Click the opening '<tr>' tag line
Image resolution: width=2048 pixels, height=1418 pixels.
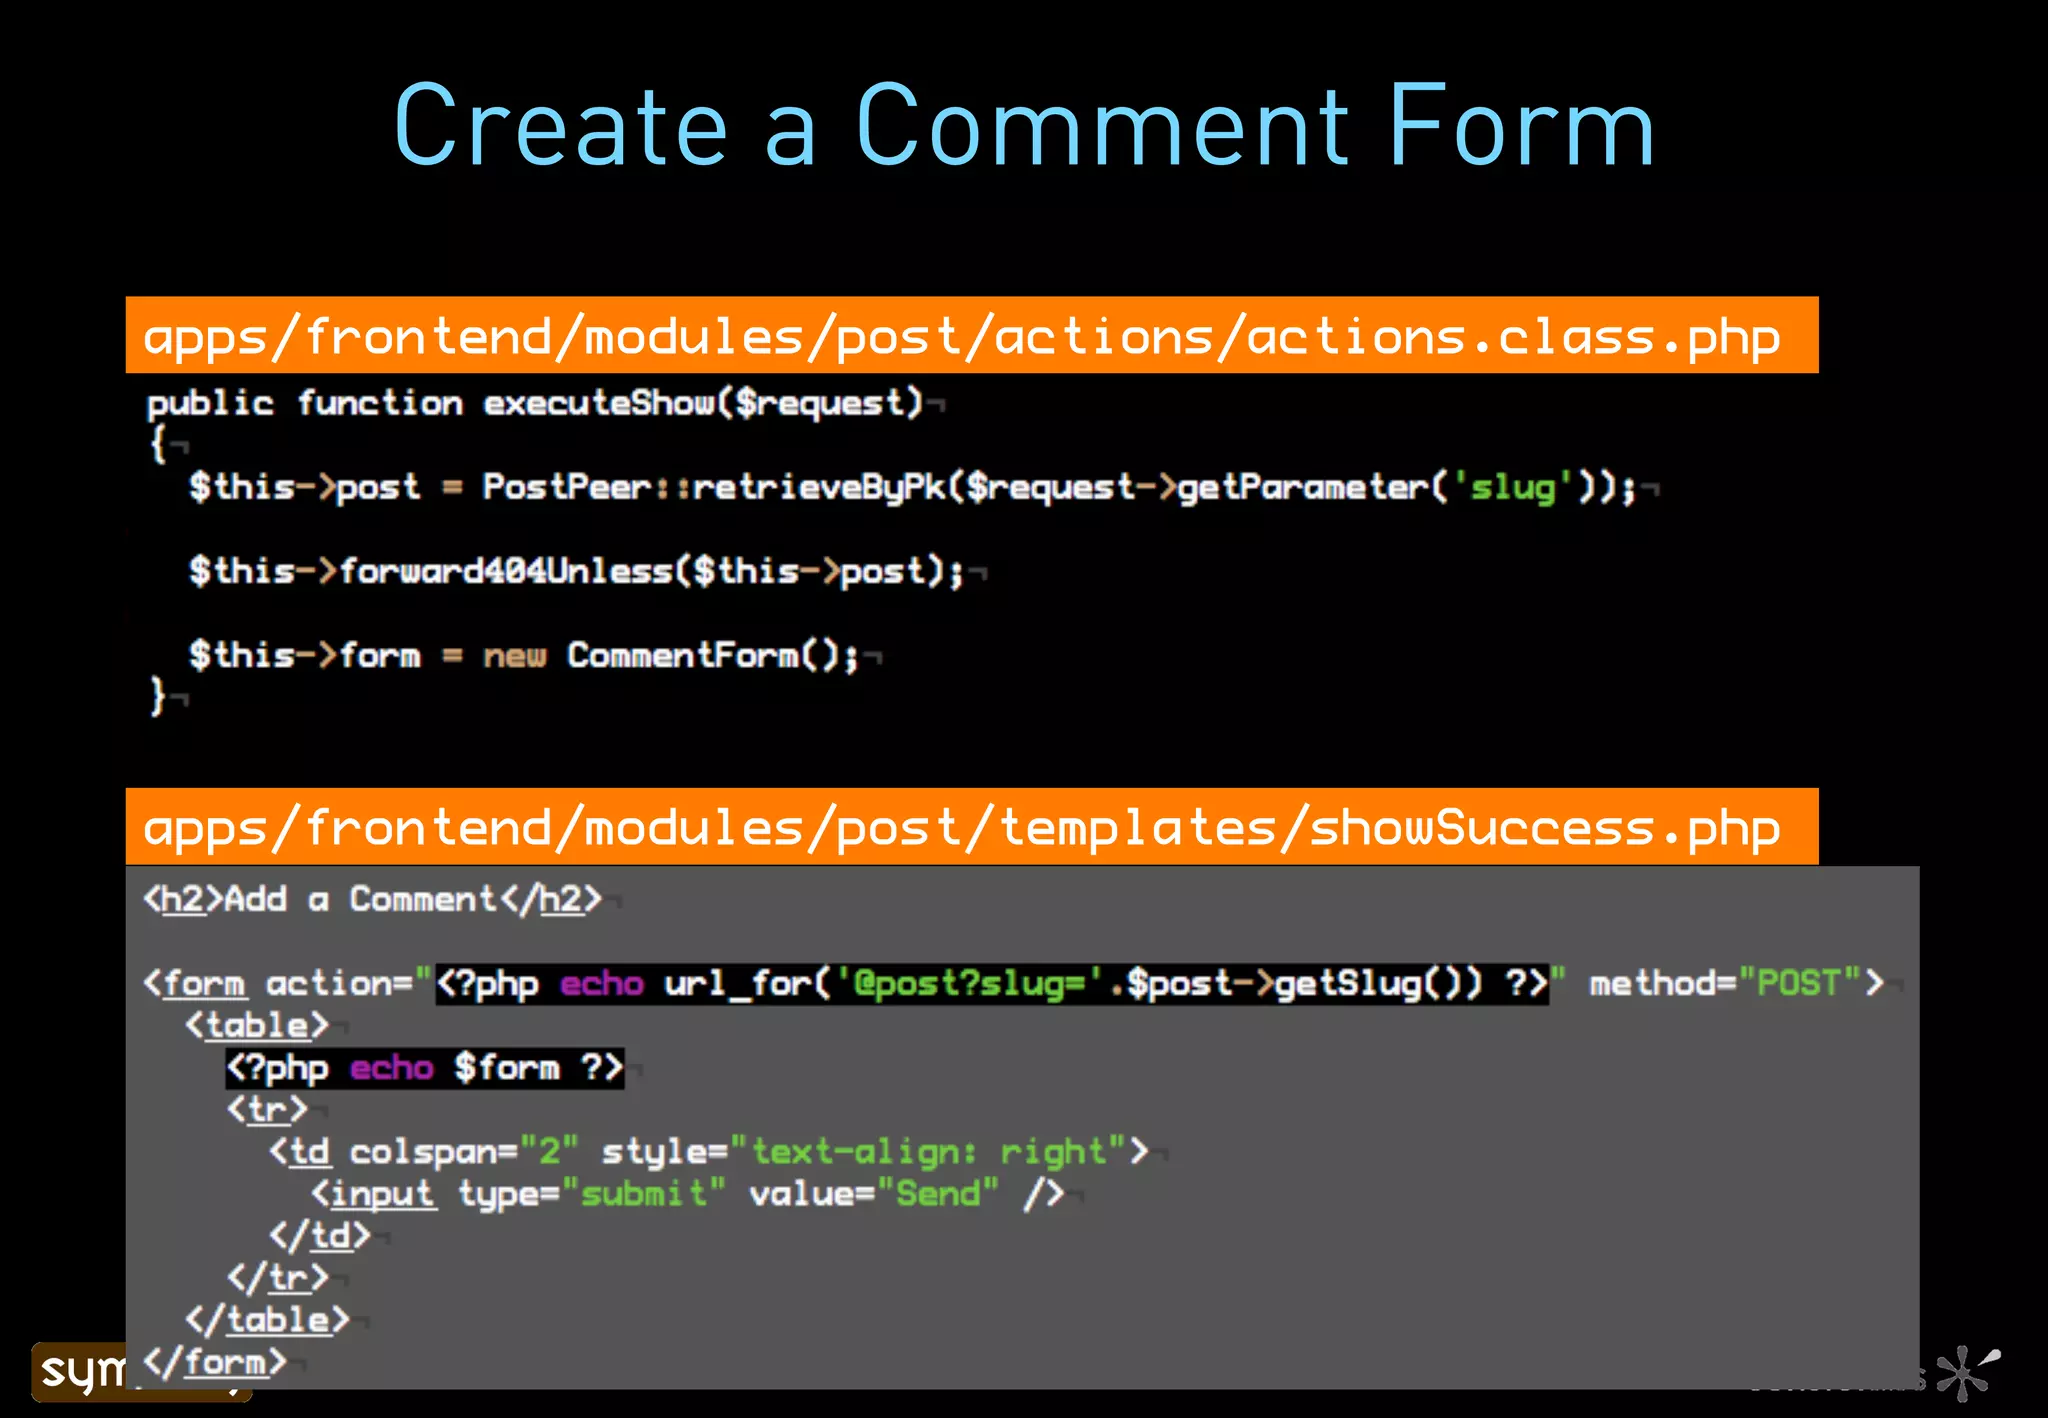[x=267, y=1109]
